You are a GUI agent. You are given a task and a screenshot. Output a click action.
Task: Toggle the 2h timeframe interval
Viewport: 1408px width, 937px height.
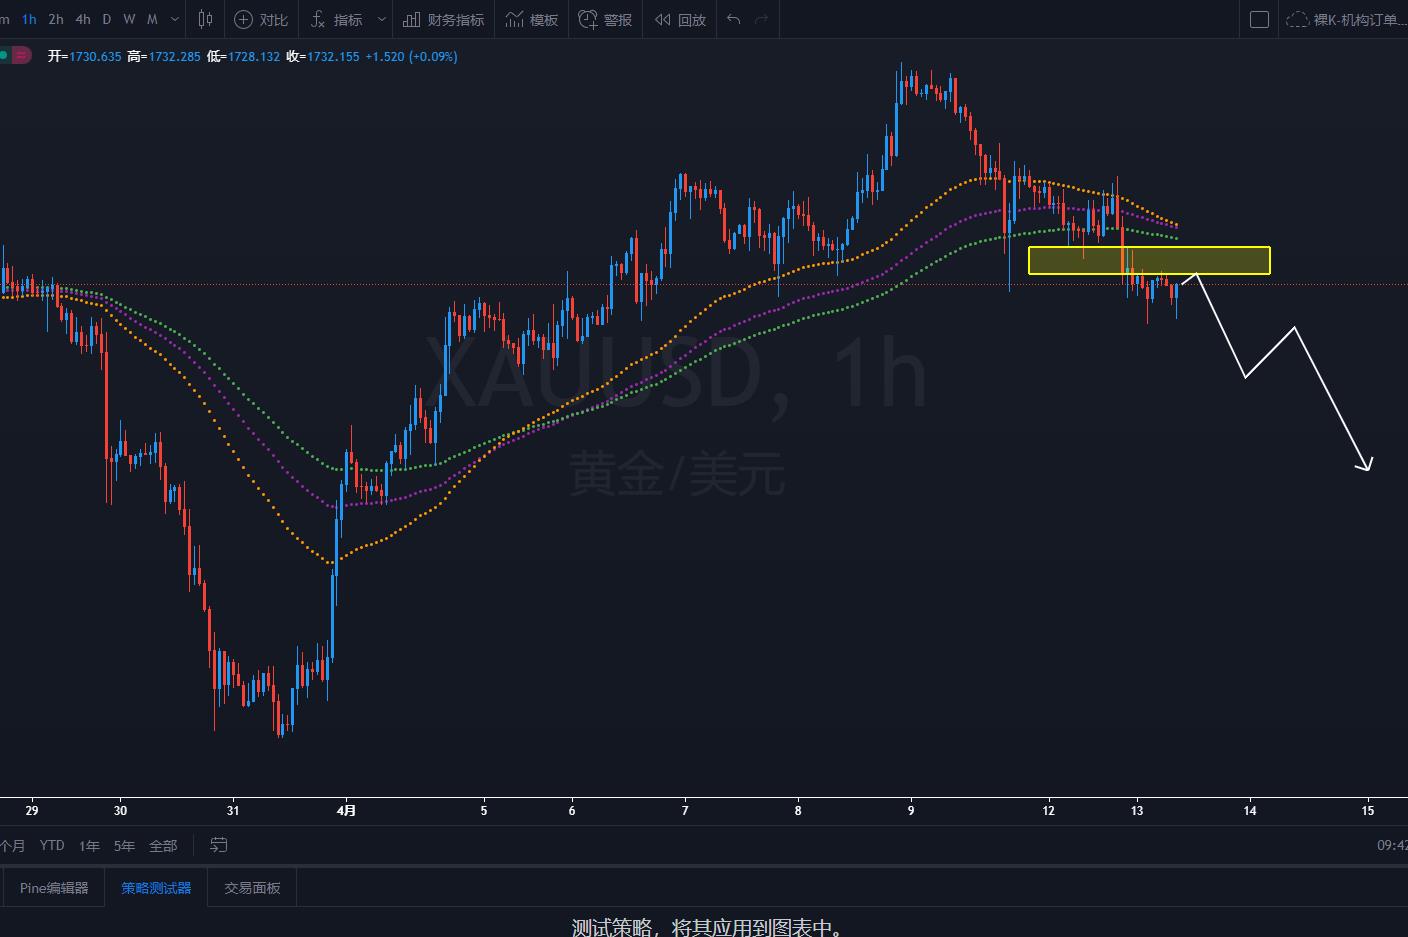coord(56,19)
